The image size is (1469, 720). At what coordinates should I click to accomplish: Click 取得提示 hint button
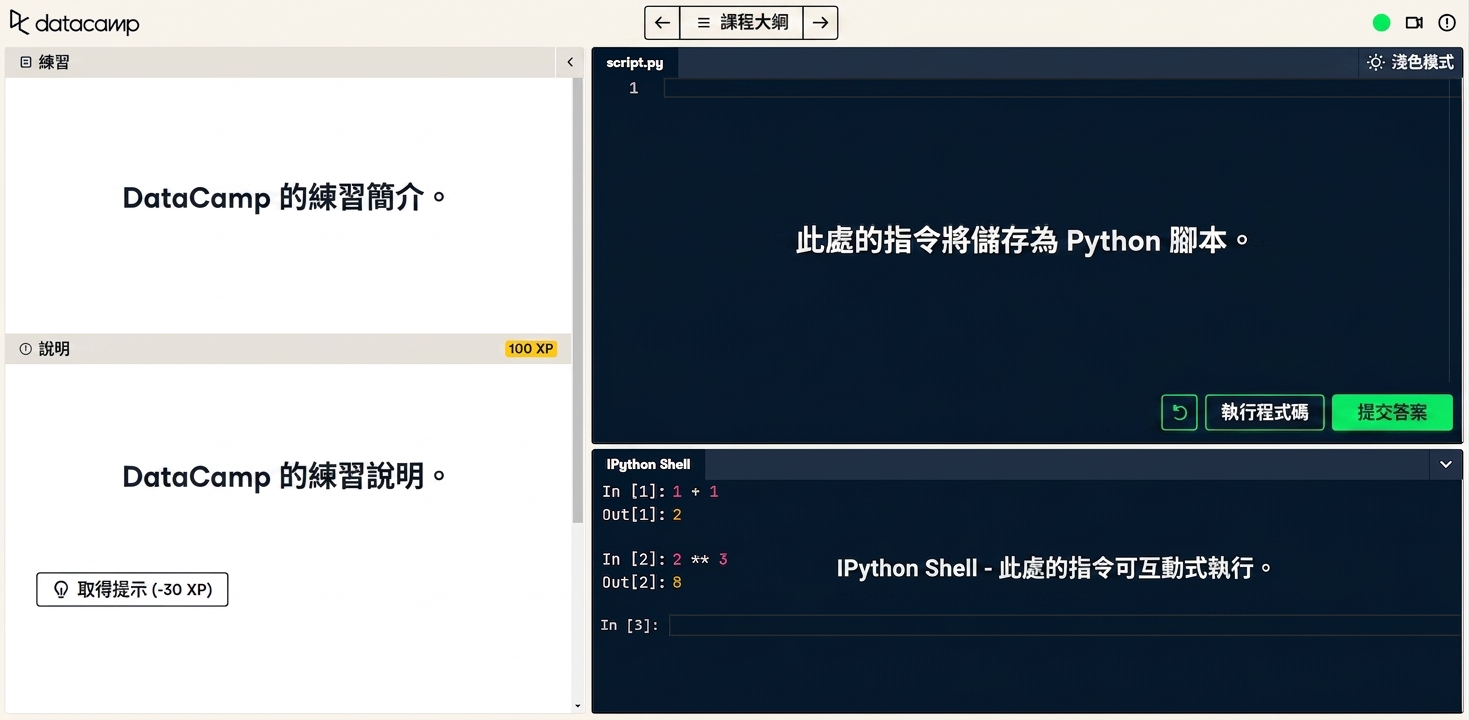click(x=132, y=589)
